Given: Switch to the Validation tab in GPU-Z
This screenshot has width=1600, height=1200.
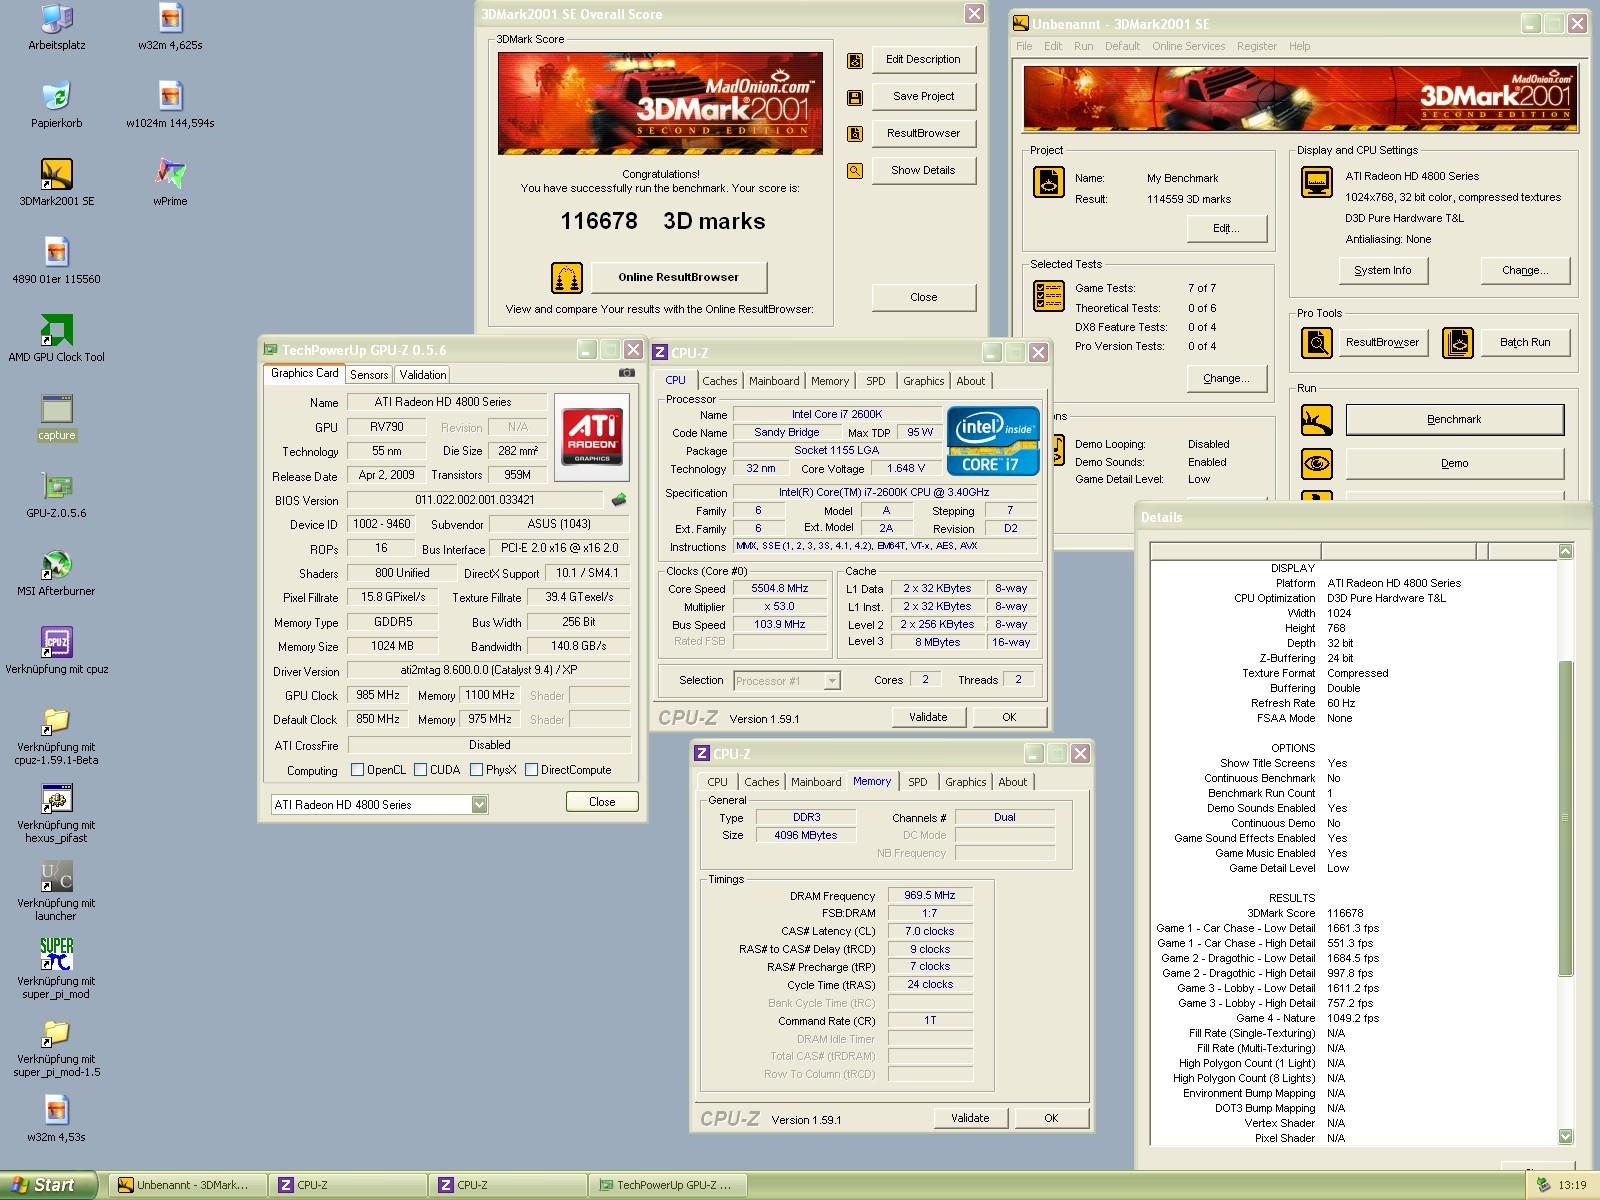Looking at the screenshot, I should pos(422,375).
